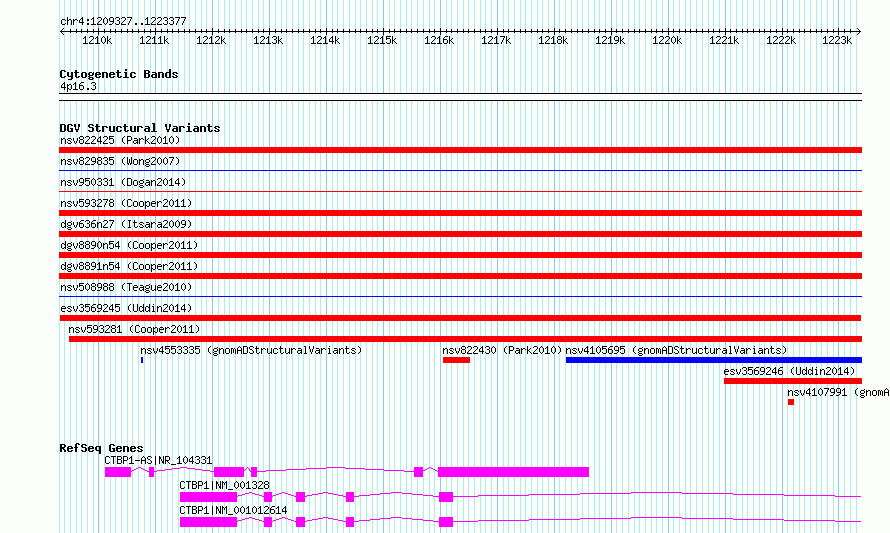Open the nsv593281 (Cooper2011) label
The height and width of the screenshot is (533, 890).
point(134,329)
